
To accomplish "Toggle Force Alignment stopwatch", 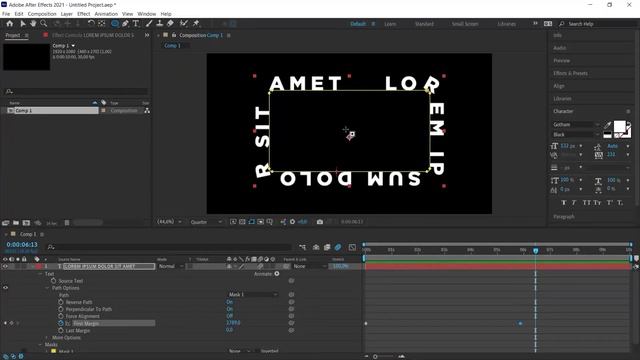I will [61, 316].
